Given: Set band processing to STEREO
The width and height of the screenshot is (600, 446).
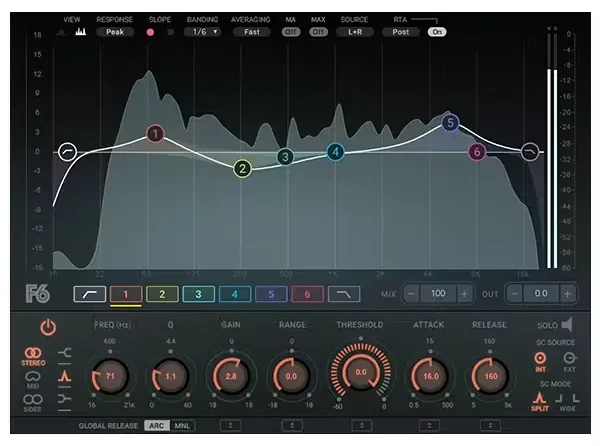Looking at the screenshot, I should point(33,356).
